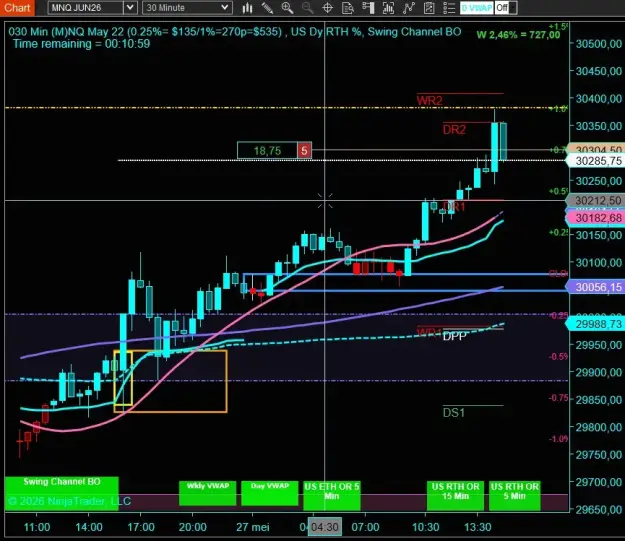Click the Time remaining = 00:10:59 text
This screenshot has height=541, width=625.
click(82, 44)
